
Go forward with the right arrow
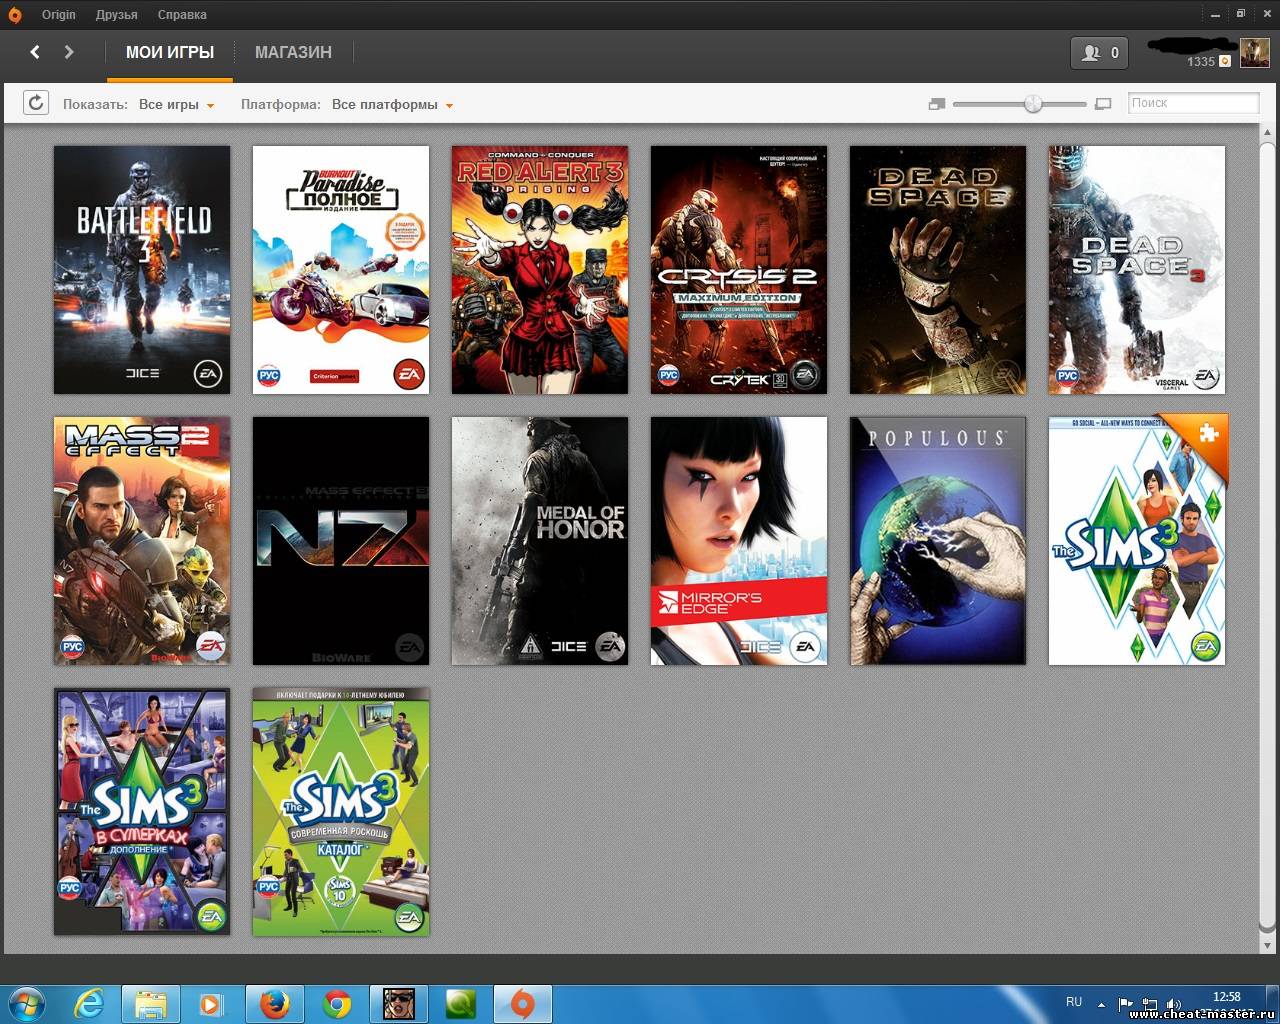pyautogui.click(x=69, y=52)
